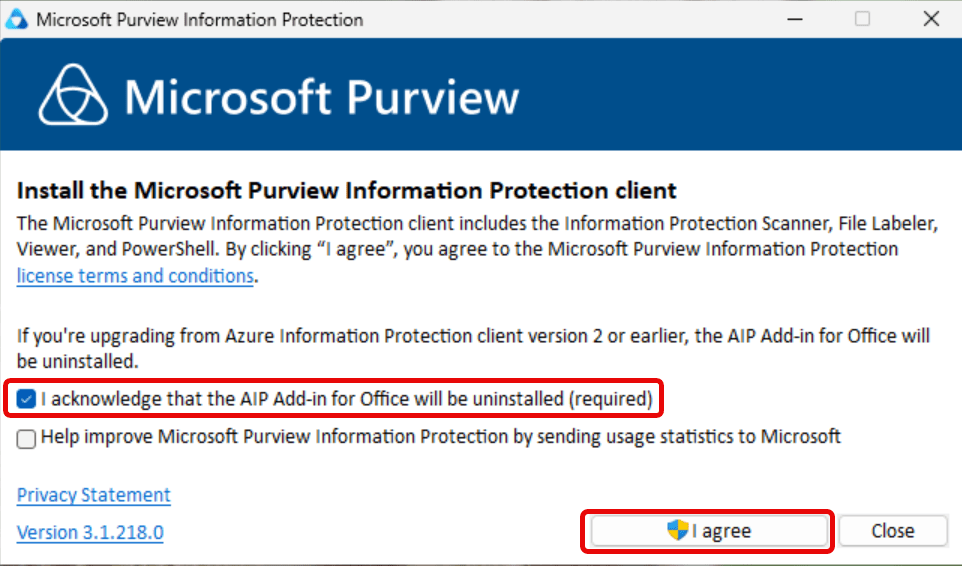The image size is (962, 566).
Task: Click the 'Help improve Microsoft Purview' label text
Action: tap(440, 436)
